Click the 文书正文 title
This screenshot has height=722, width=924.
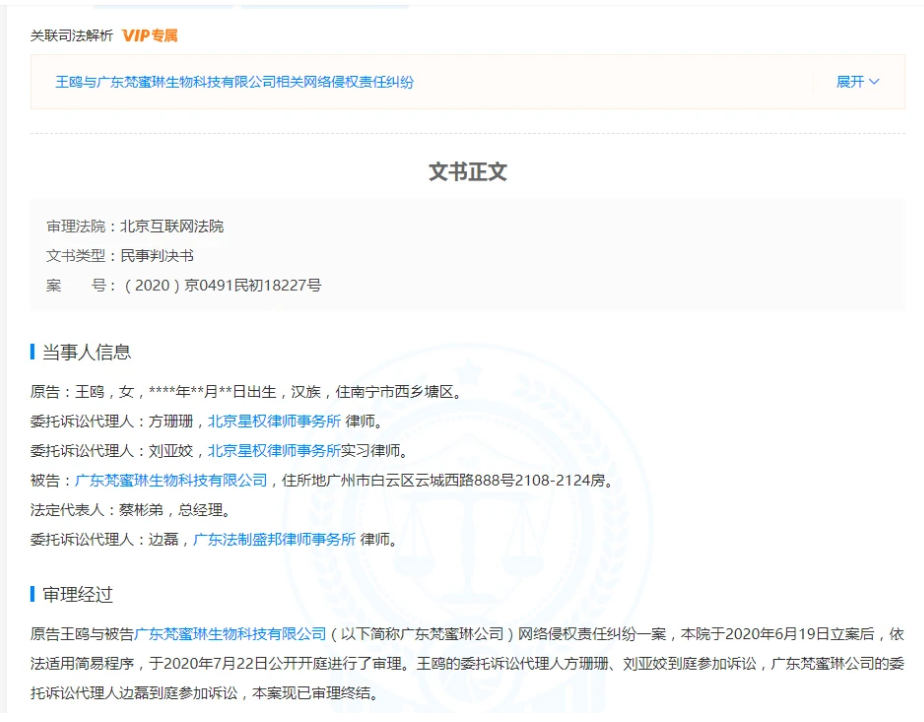[x=468, y=172]
